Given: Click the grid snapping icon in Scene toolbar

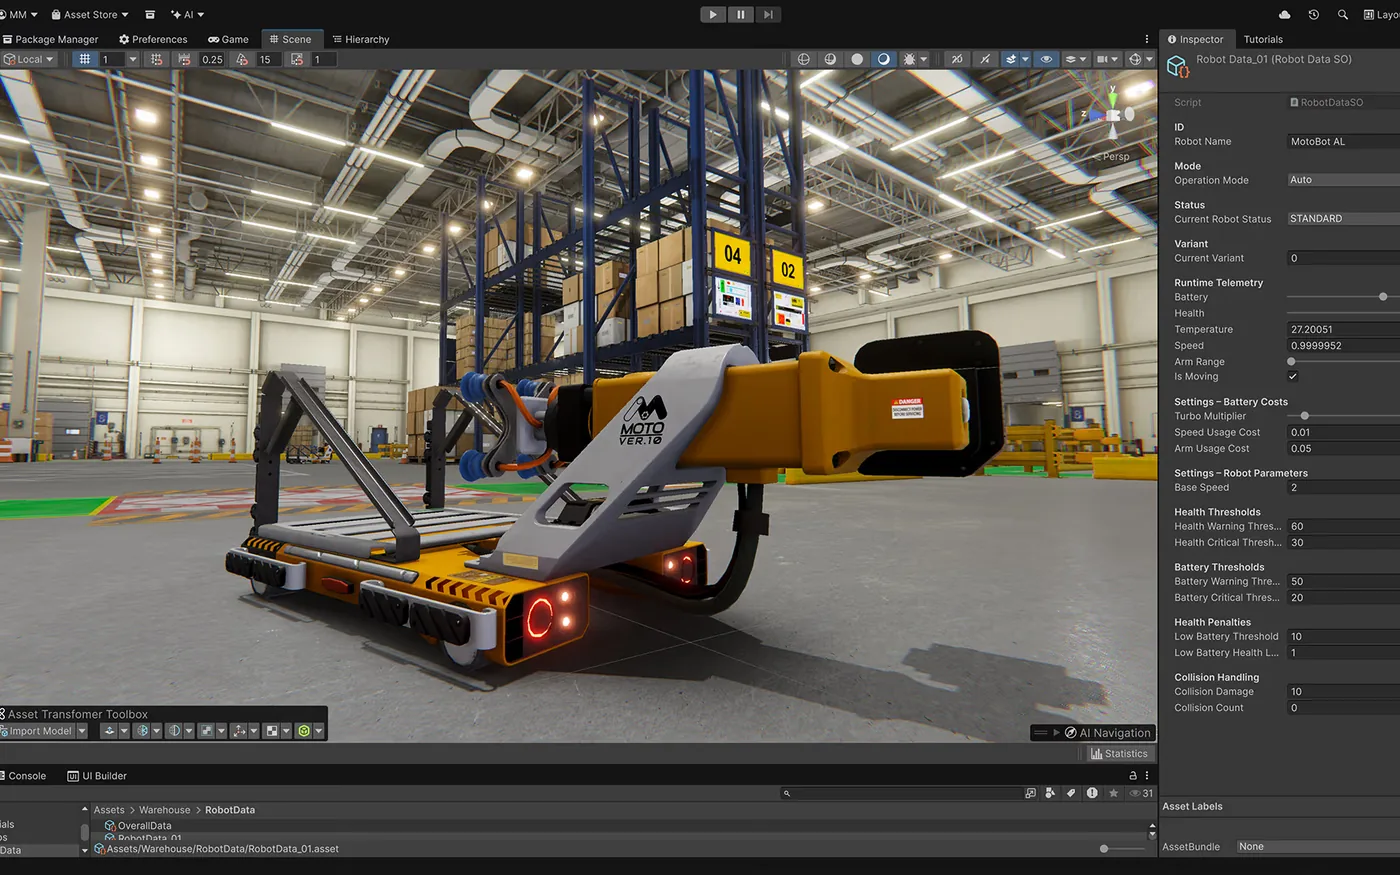Looking at the screenshot, I should 156,59.
